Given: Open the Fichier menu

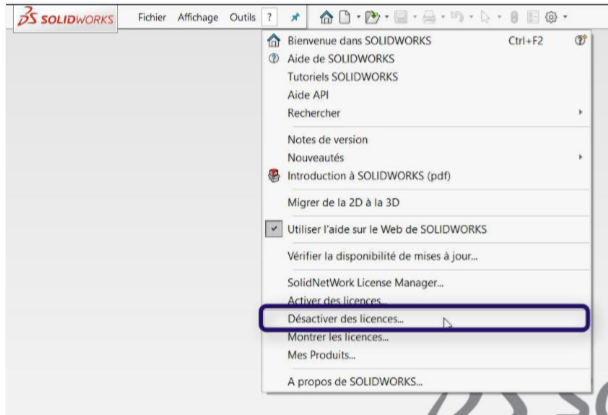Looking at the screenshot, I should [x=152, y=17].
